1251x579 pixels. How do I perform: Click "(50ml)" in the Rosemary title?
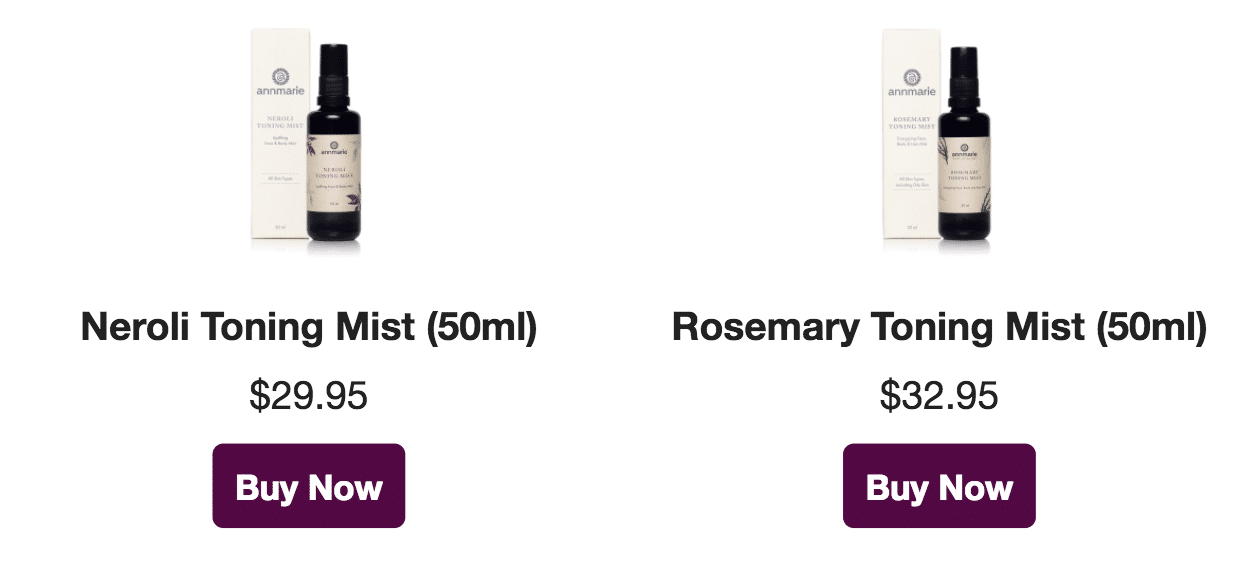click(x=1152, y=328)
